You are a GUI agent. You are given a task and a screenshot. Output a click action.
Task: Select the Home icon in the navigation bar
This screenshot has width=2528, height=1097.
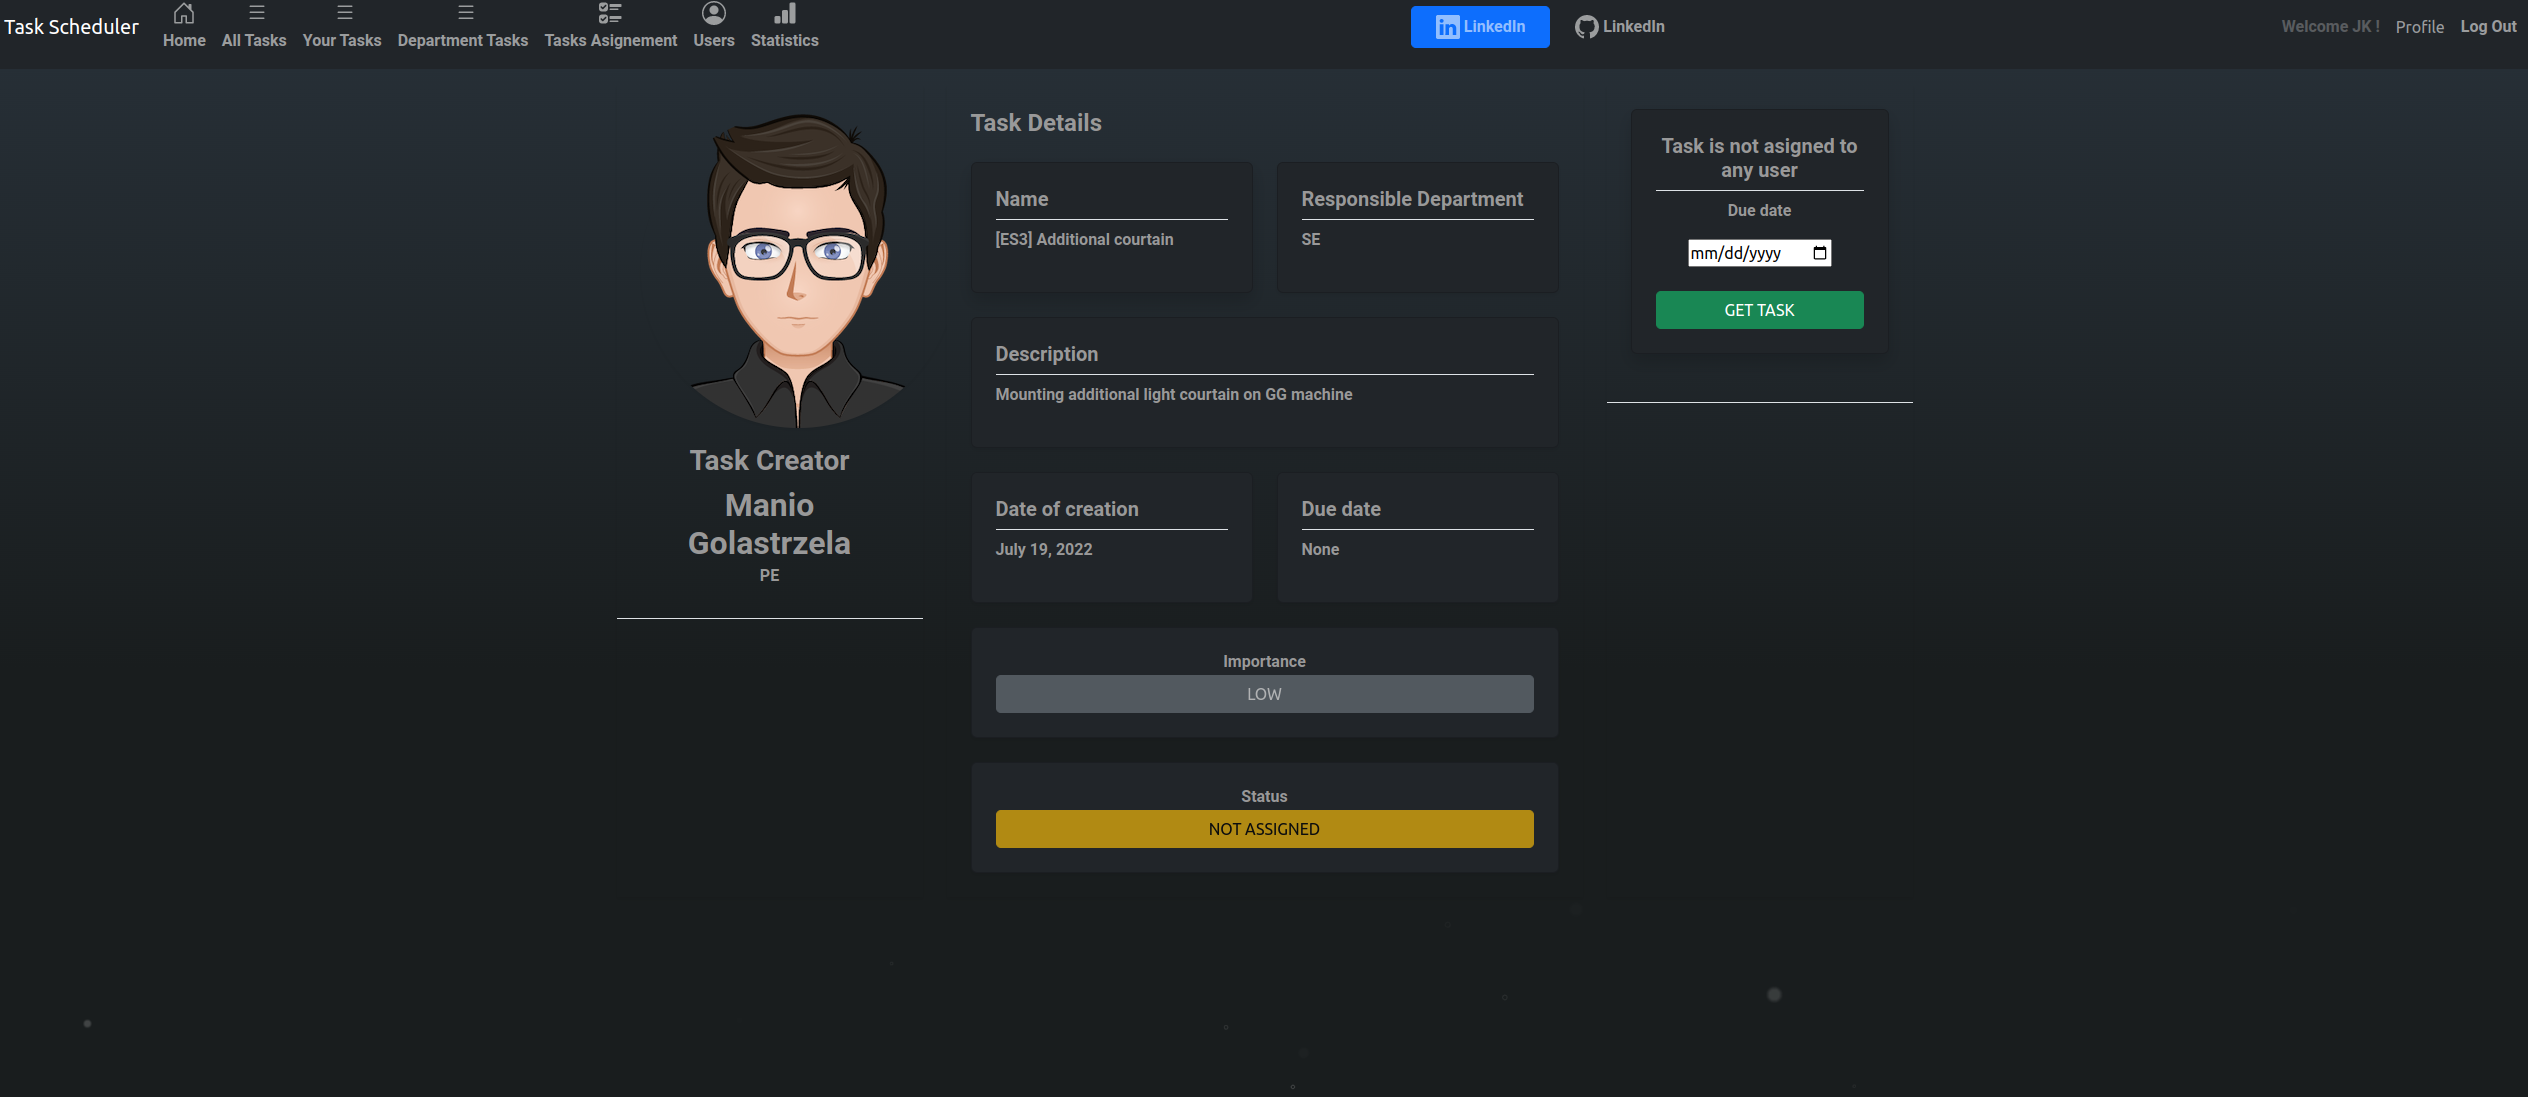click(x=184, y=14)
